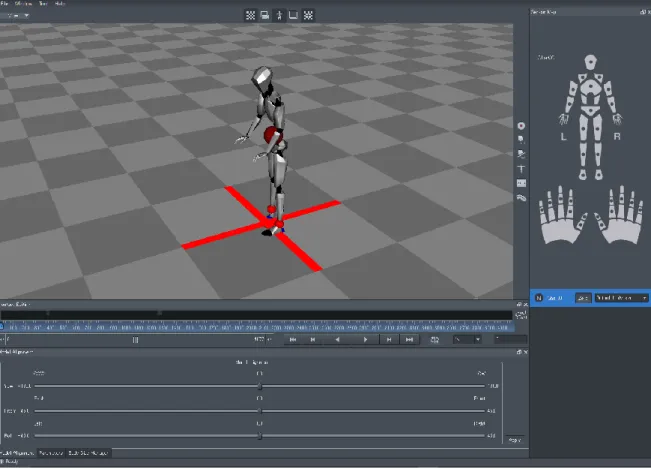Float the Field Alignment panel
The width and height of the screenshot is (651, 469).
pos(519,352)
